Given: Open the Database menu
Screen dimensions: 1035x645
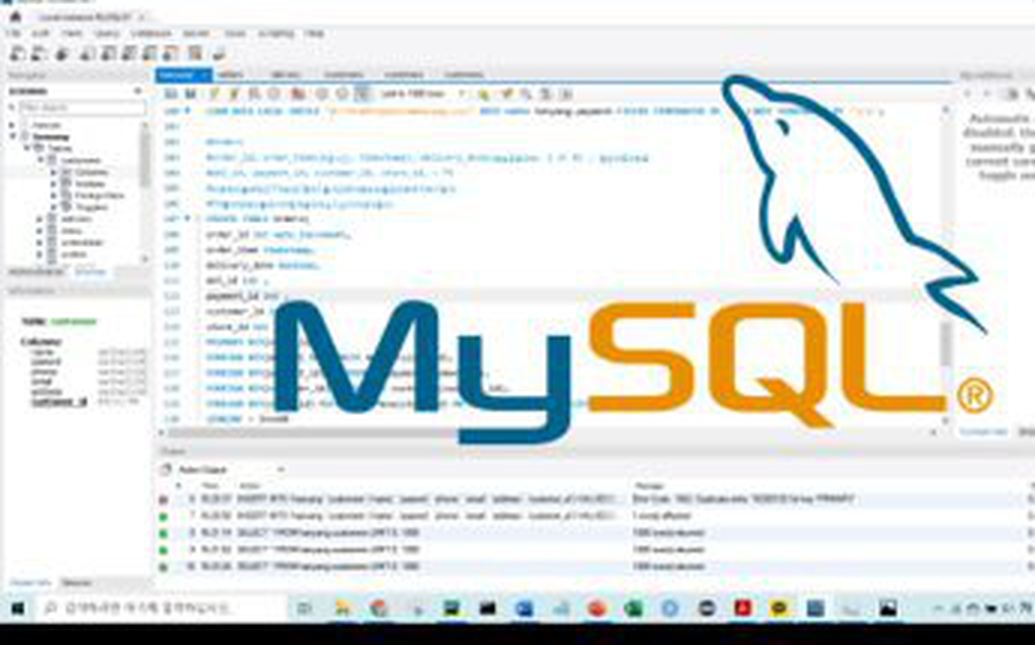Looking at the screenshot, I should coord(151,34).
